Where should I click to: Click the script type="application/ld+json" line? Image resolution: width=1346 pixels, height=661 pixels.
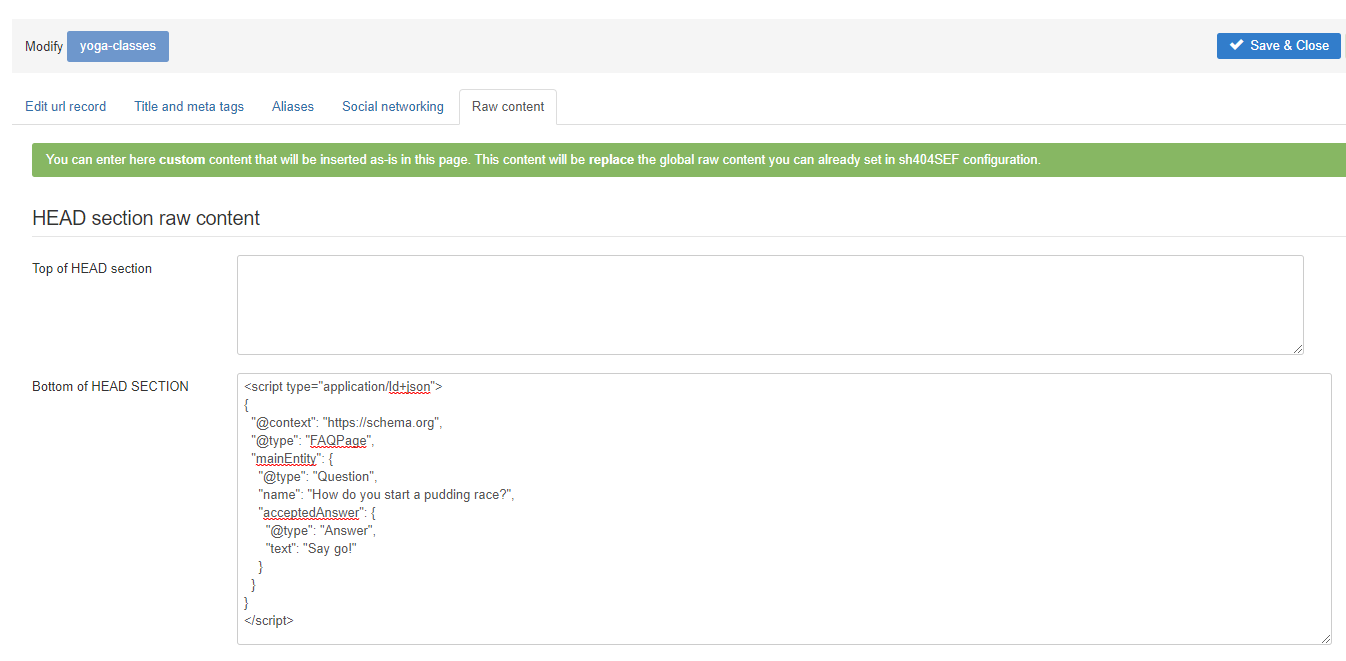343,386
